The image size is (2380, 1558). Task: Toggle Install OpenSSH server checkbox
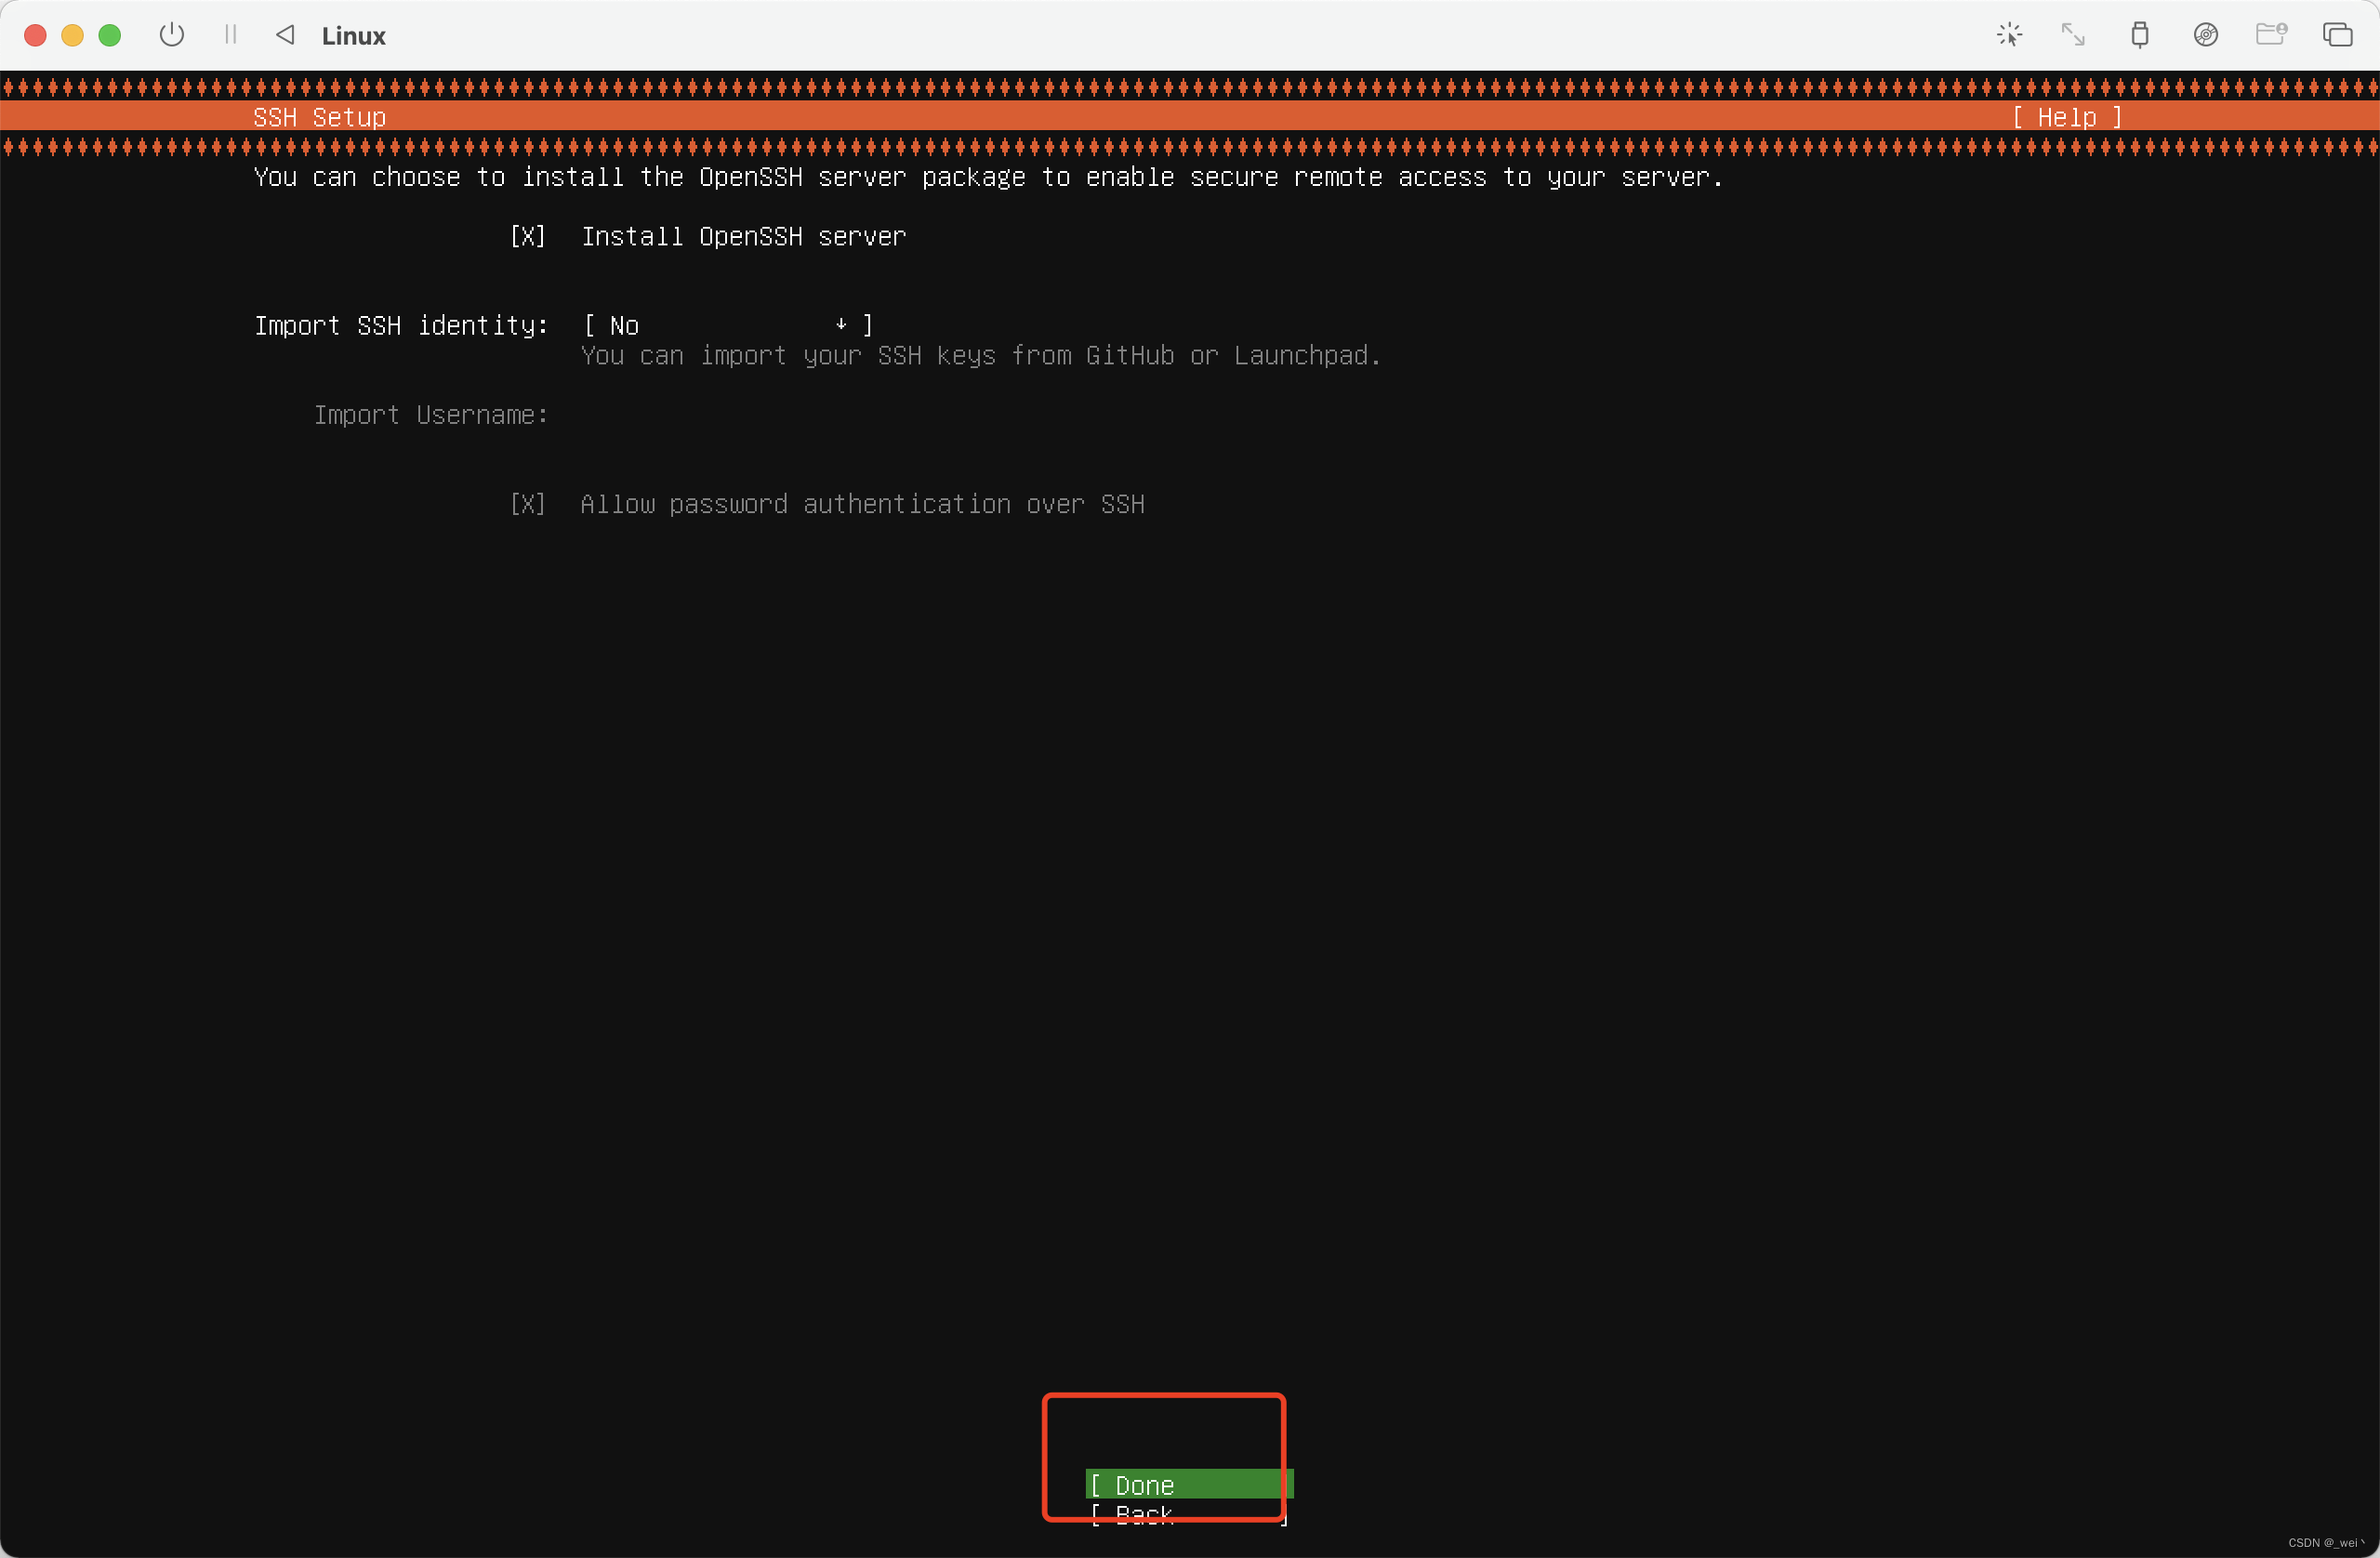[x=527, y=237]
